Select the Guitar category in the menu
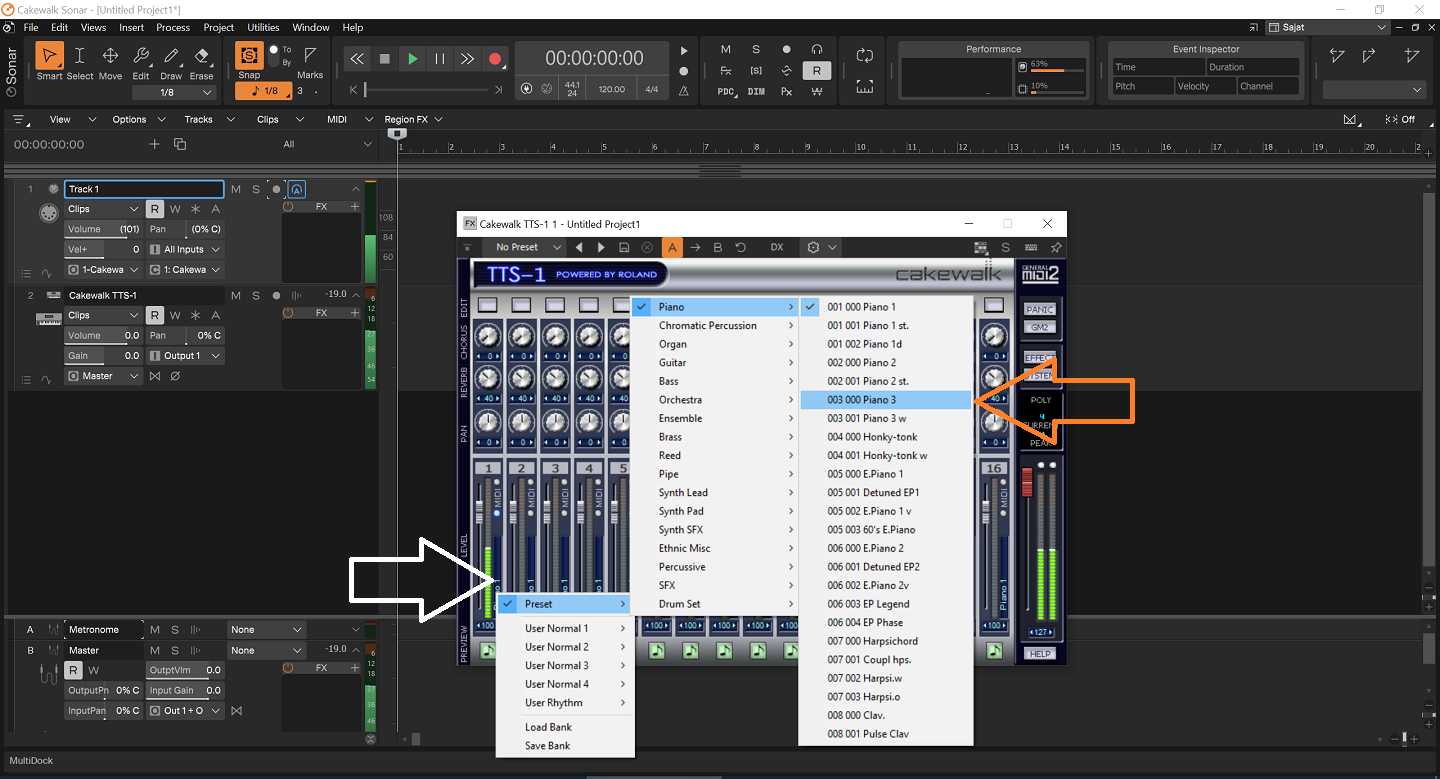The image size is (1440, 779). click(715, 362)
